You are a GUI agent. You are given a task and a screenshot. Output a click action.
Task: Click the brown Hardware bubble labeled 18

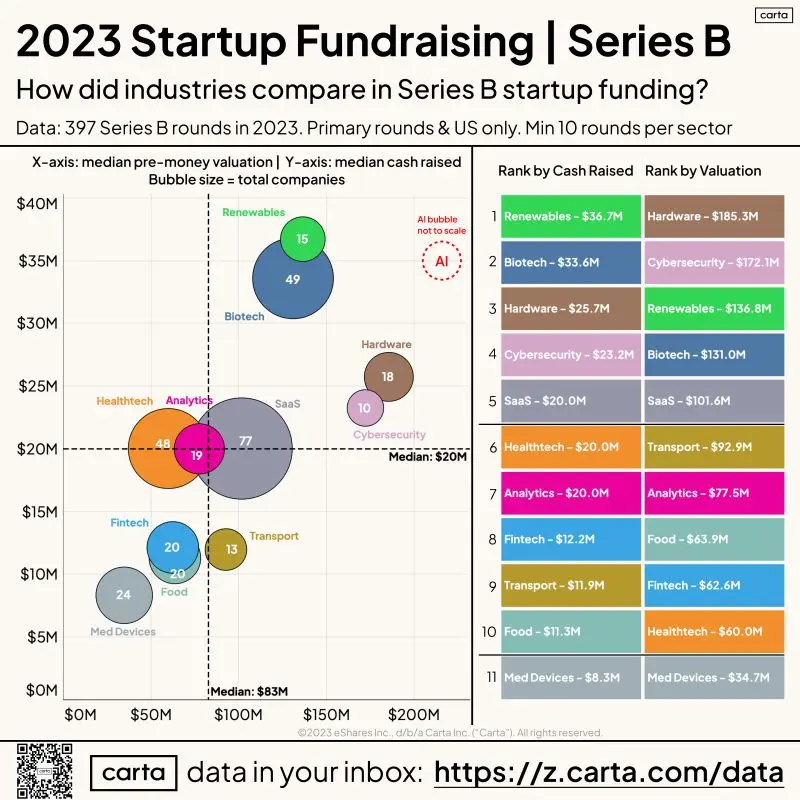[389, 377]
